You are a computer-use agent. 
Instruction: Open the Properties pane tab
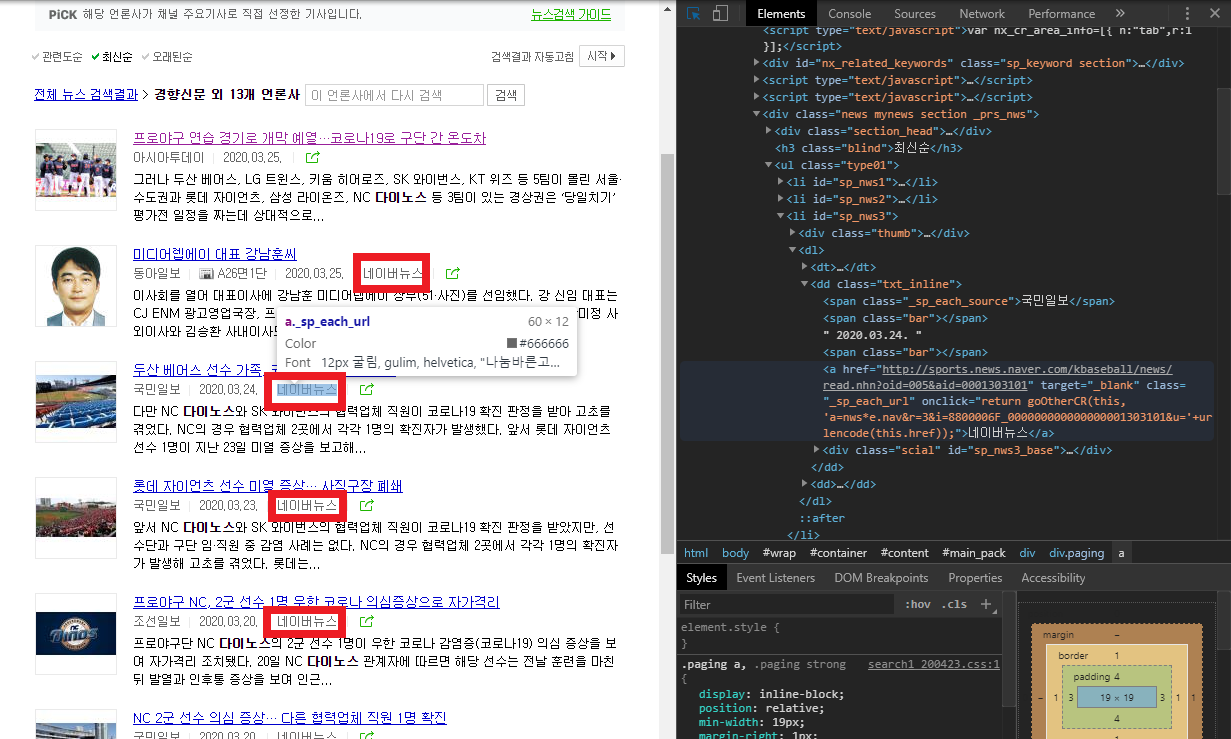click(x=975, y=578)
